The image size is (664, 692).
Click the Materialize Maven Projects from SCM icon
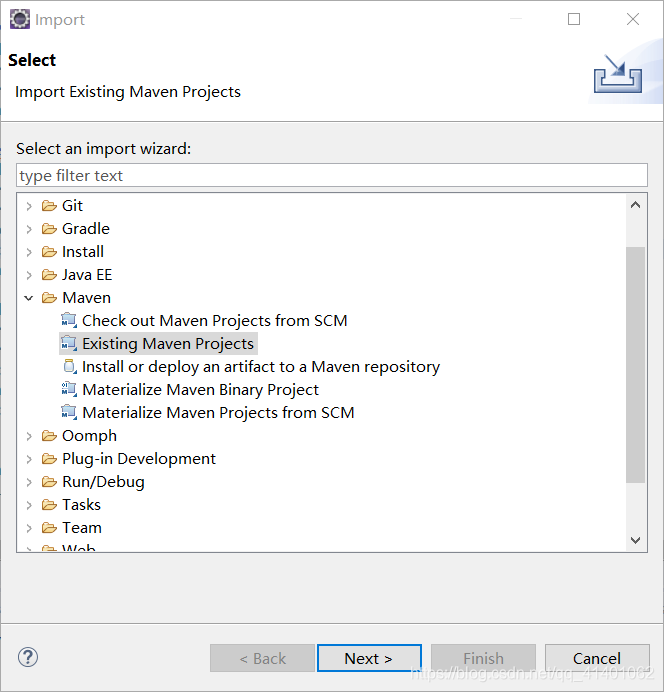[x=69, y=412]
